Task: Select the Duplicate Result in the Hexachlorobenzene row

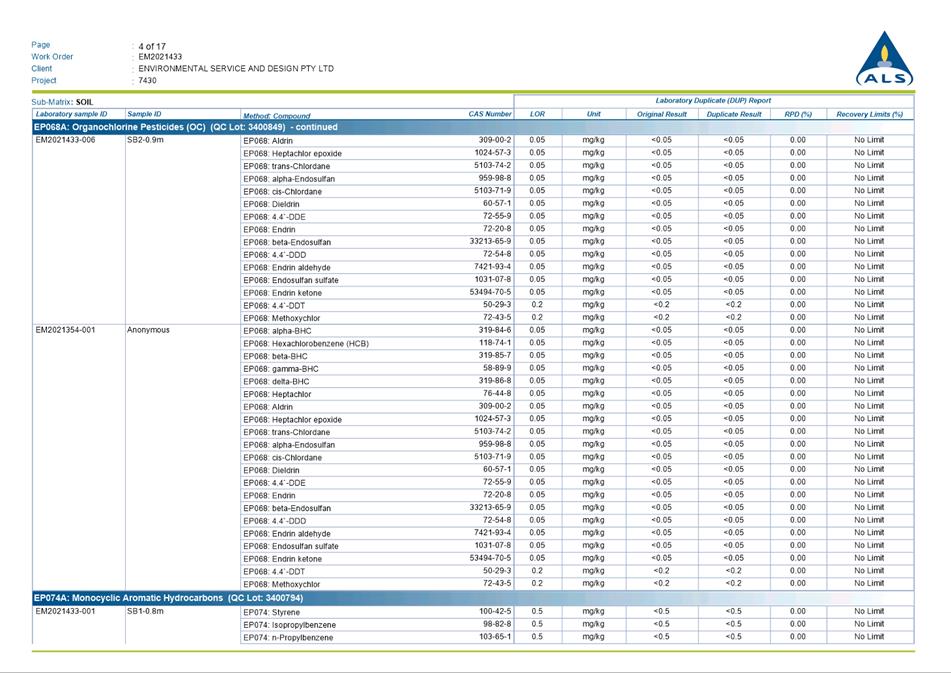Action: click(734, 343)
